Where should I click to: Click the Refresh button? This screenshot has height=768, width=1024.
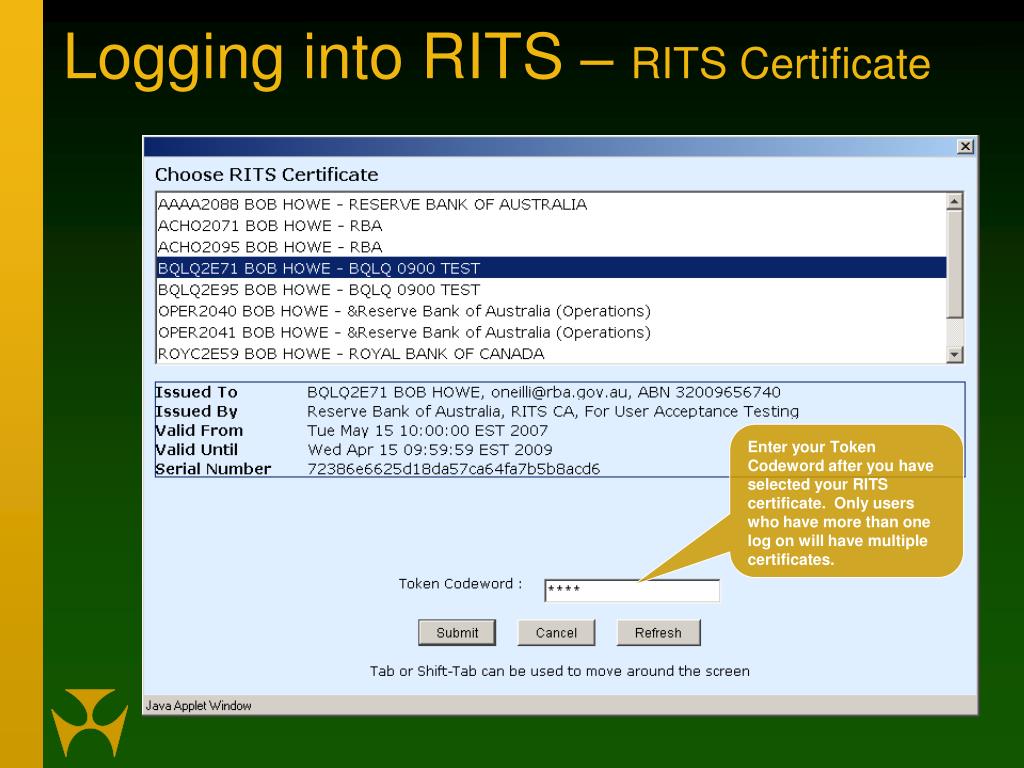click(x=658, y=633)
